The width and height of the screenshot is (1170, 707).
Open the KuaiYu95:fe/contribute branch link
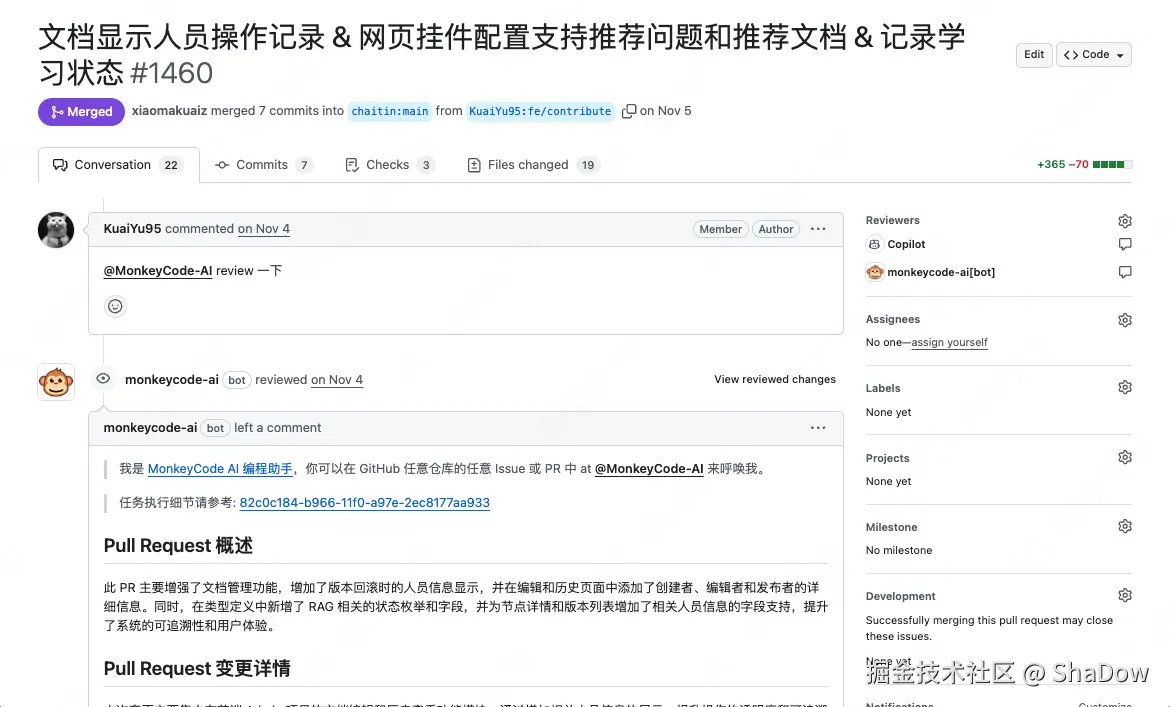pos(540,111)
